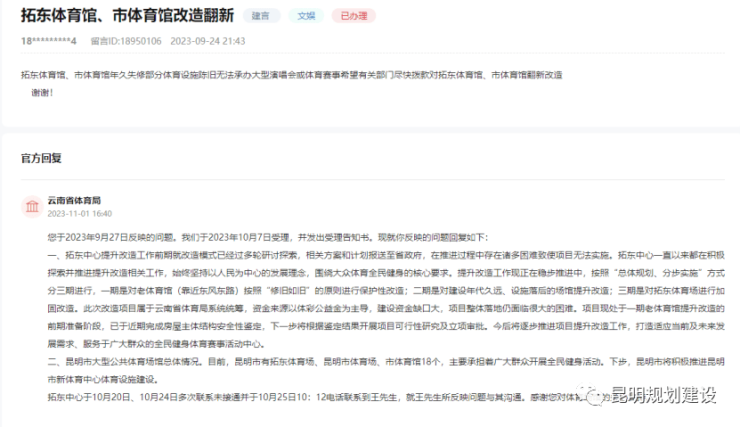Click the reply date 2023-11-01 16:40
The image size is (740, 427).
click(x=79, y=213)
